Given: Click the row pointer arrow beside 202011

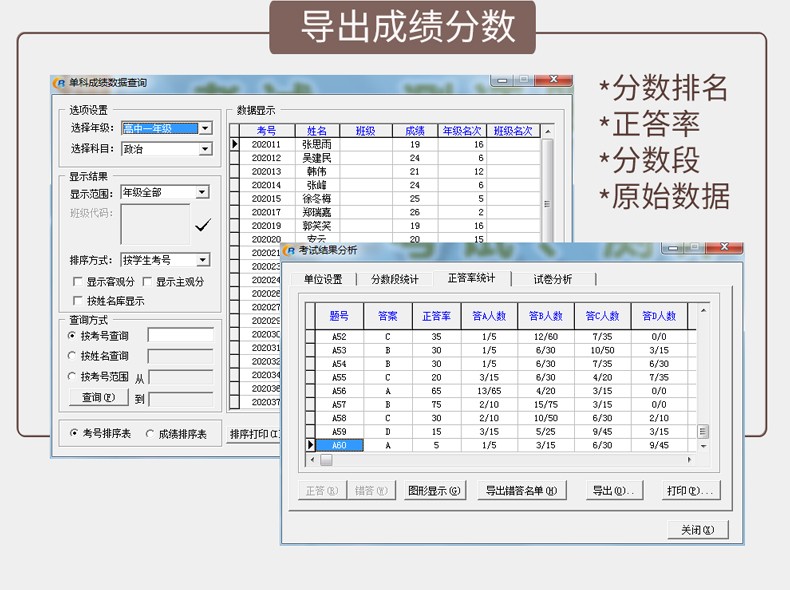Looking at the screenshot, I should pyautogui.click(x=235, y=145).
